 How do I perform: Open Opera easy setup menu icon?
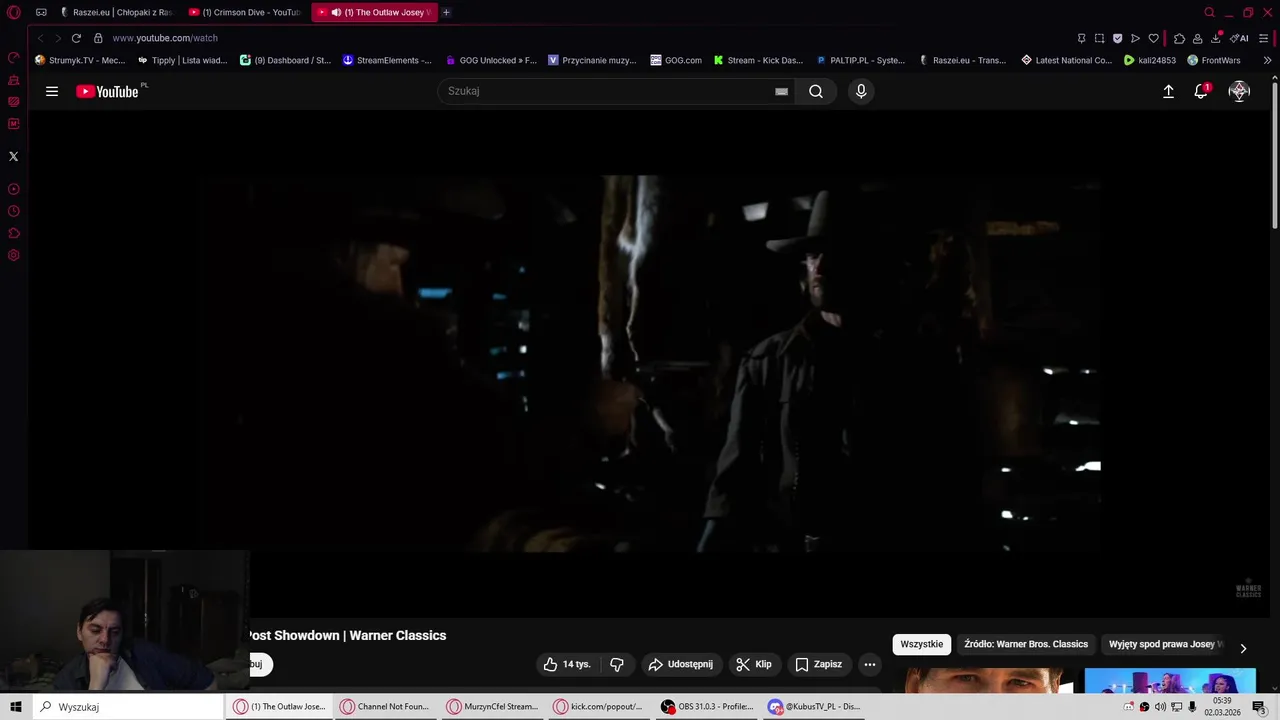click(1264, 38)
